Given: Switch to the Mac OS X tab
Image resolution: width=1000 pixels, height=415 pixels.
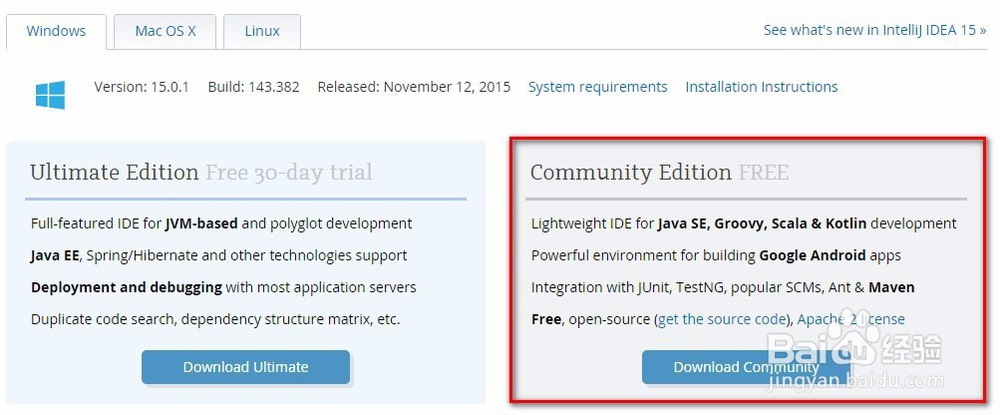Looking at the screenshot, I should 165,31.
